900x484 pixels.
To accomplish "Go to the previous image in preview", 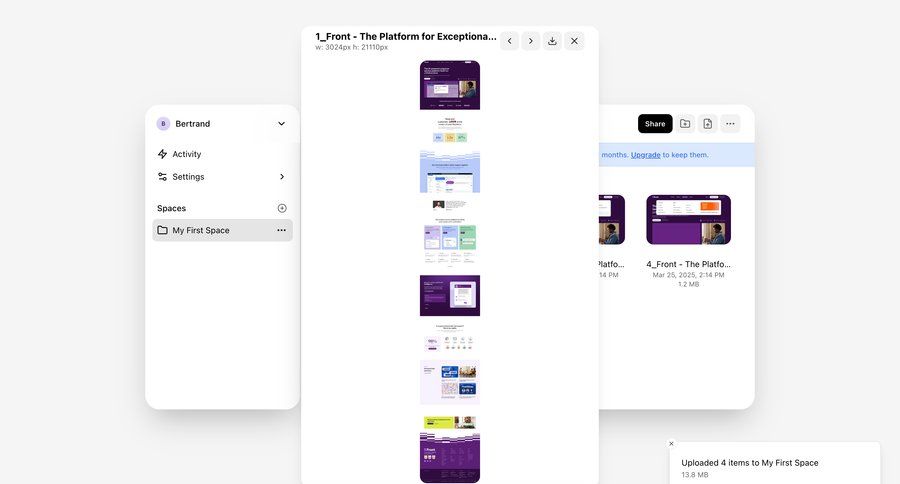I will click(x=509, y=41).
